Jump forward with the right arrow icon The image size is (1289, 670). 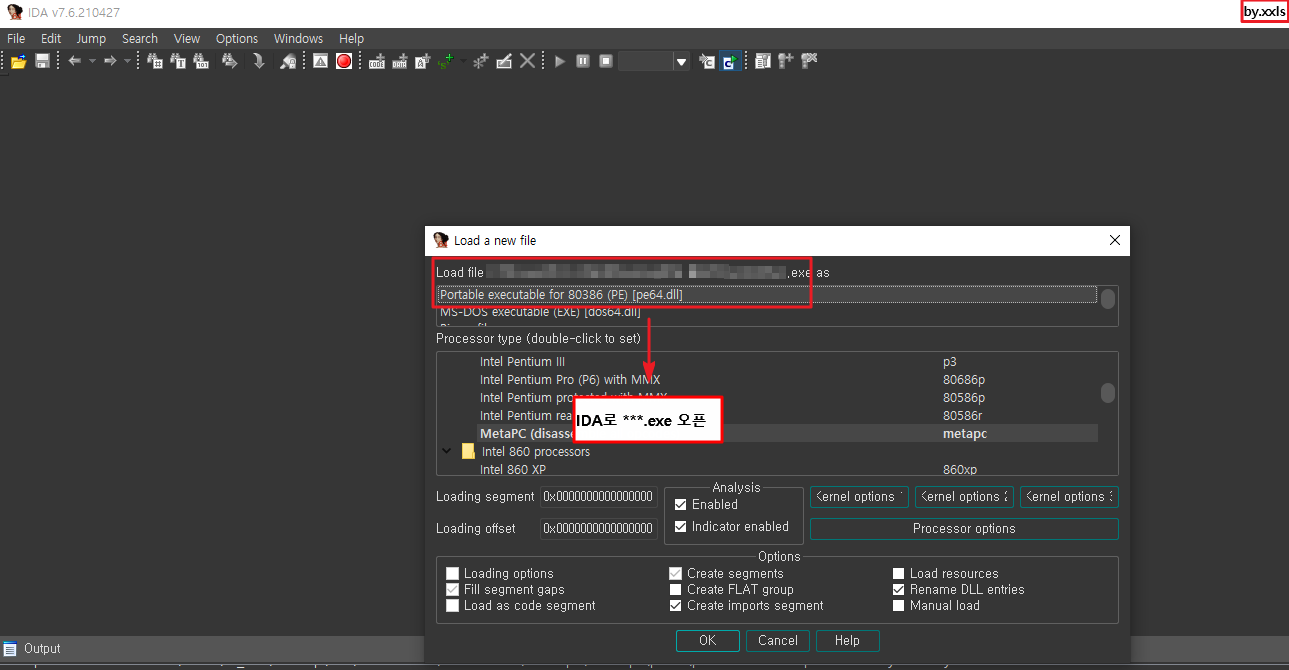coord(110,61)
